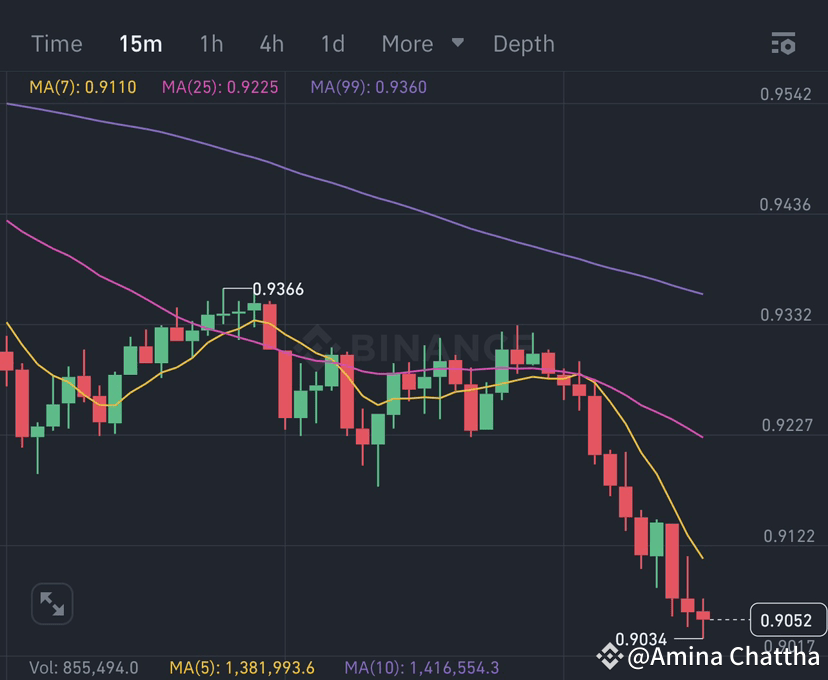The image size is (828, 680).
Task: Switch to the Depth view tab
Action: point(523,43)
